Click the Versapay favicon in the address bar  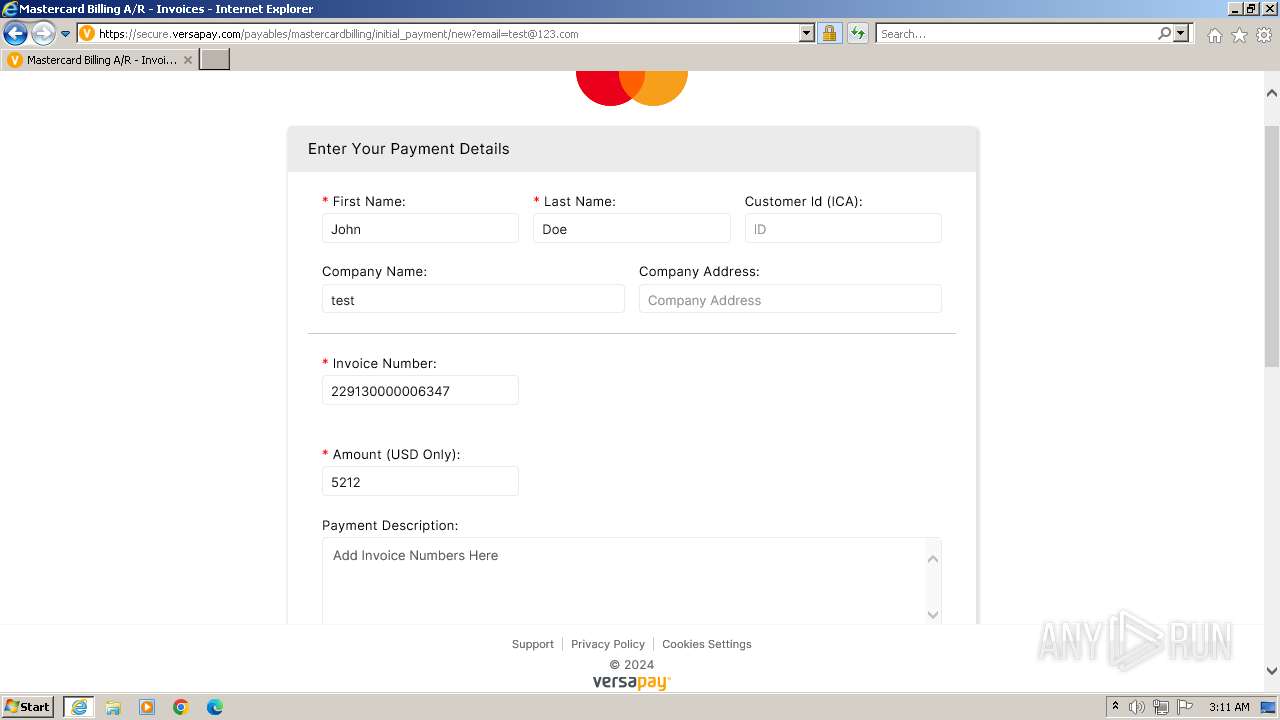pyautogui.click(x=87, y=34)
